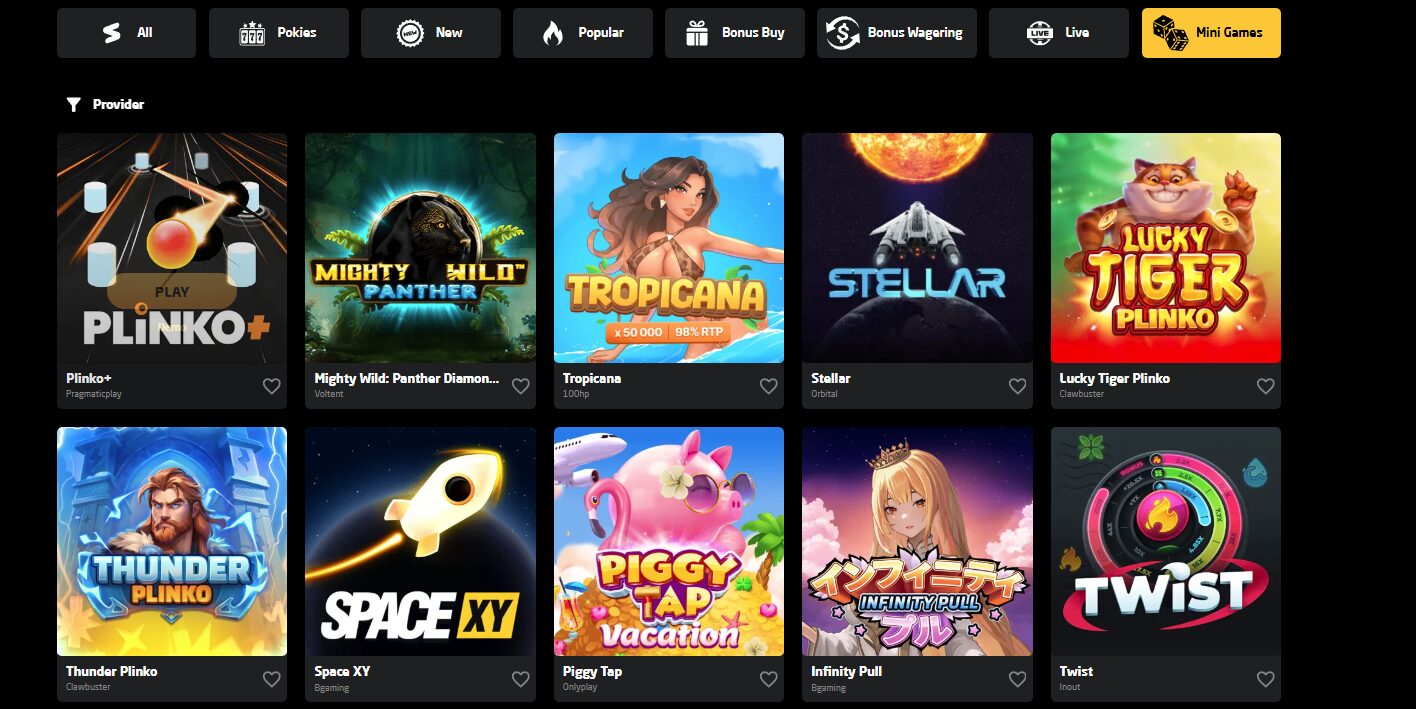Click the Thunder Plinko heart icon

pos(272,679)
